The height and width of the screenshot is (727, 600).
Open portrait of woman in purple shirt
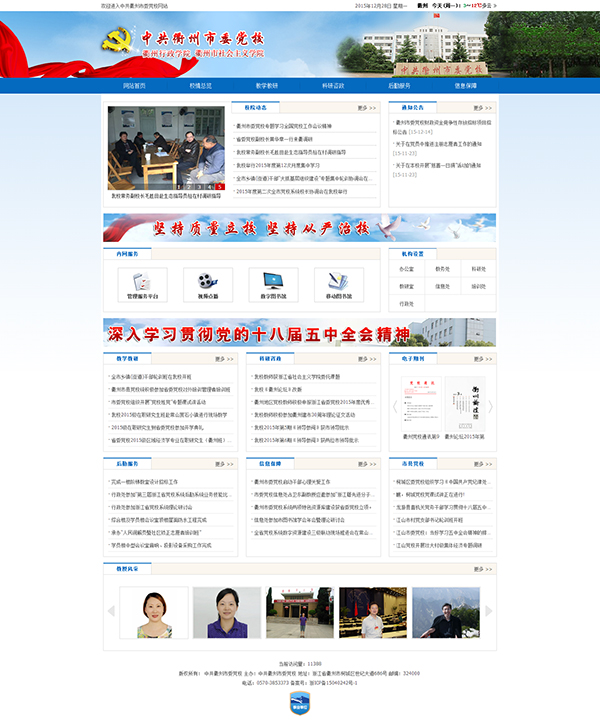coord(227,612)
